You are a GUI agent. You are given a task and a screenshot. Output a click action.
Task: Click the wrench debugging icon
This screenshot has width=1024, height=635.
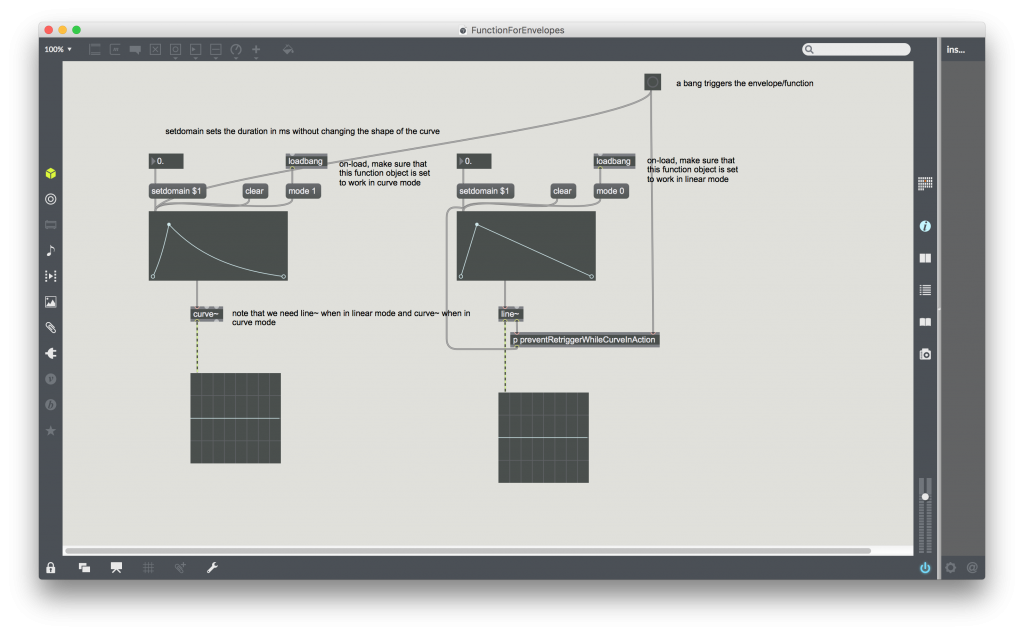[x=212, y=567]
